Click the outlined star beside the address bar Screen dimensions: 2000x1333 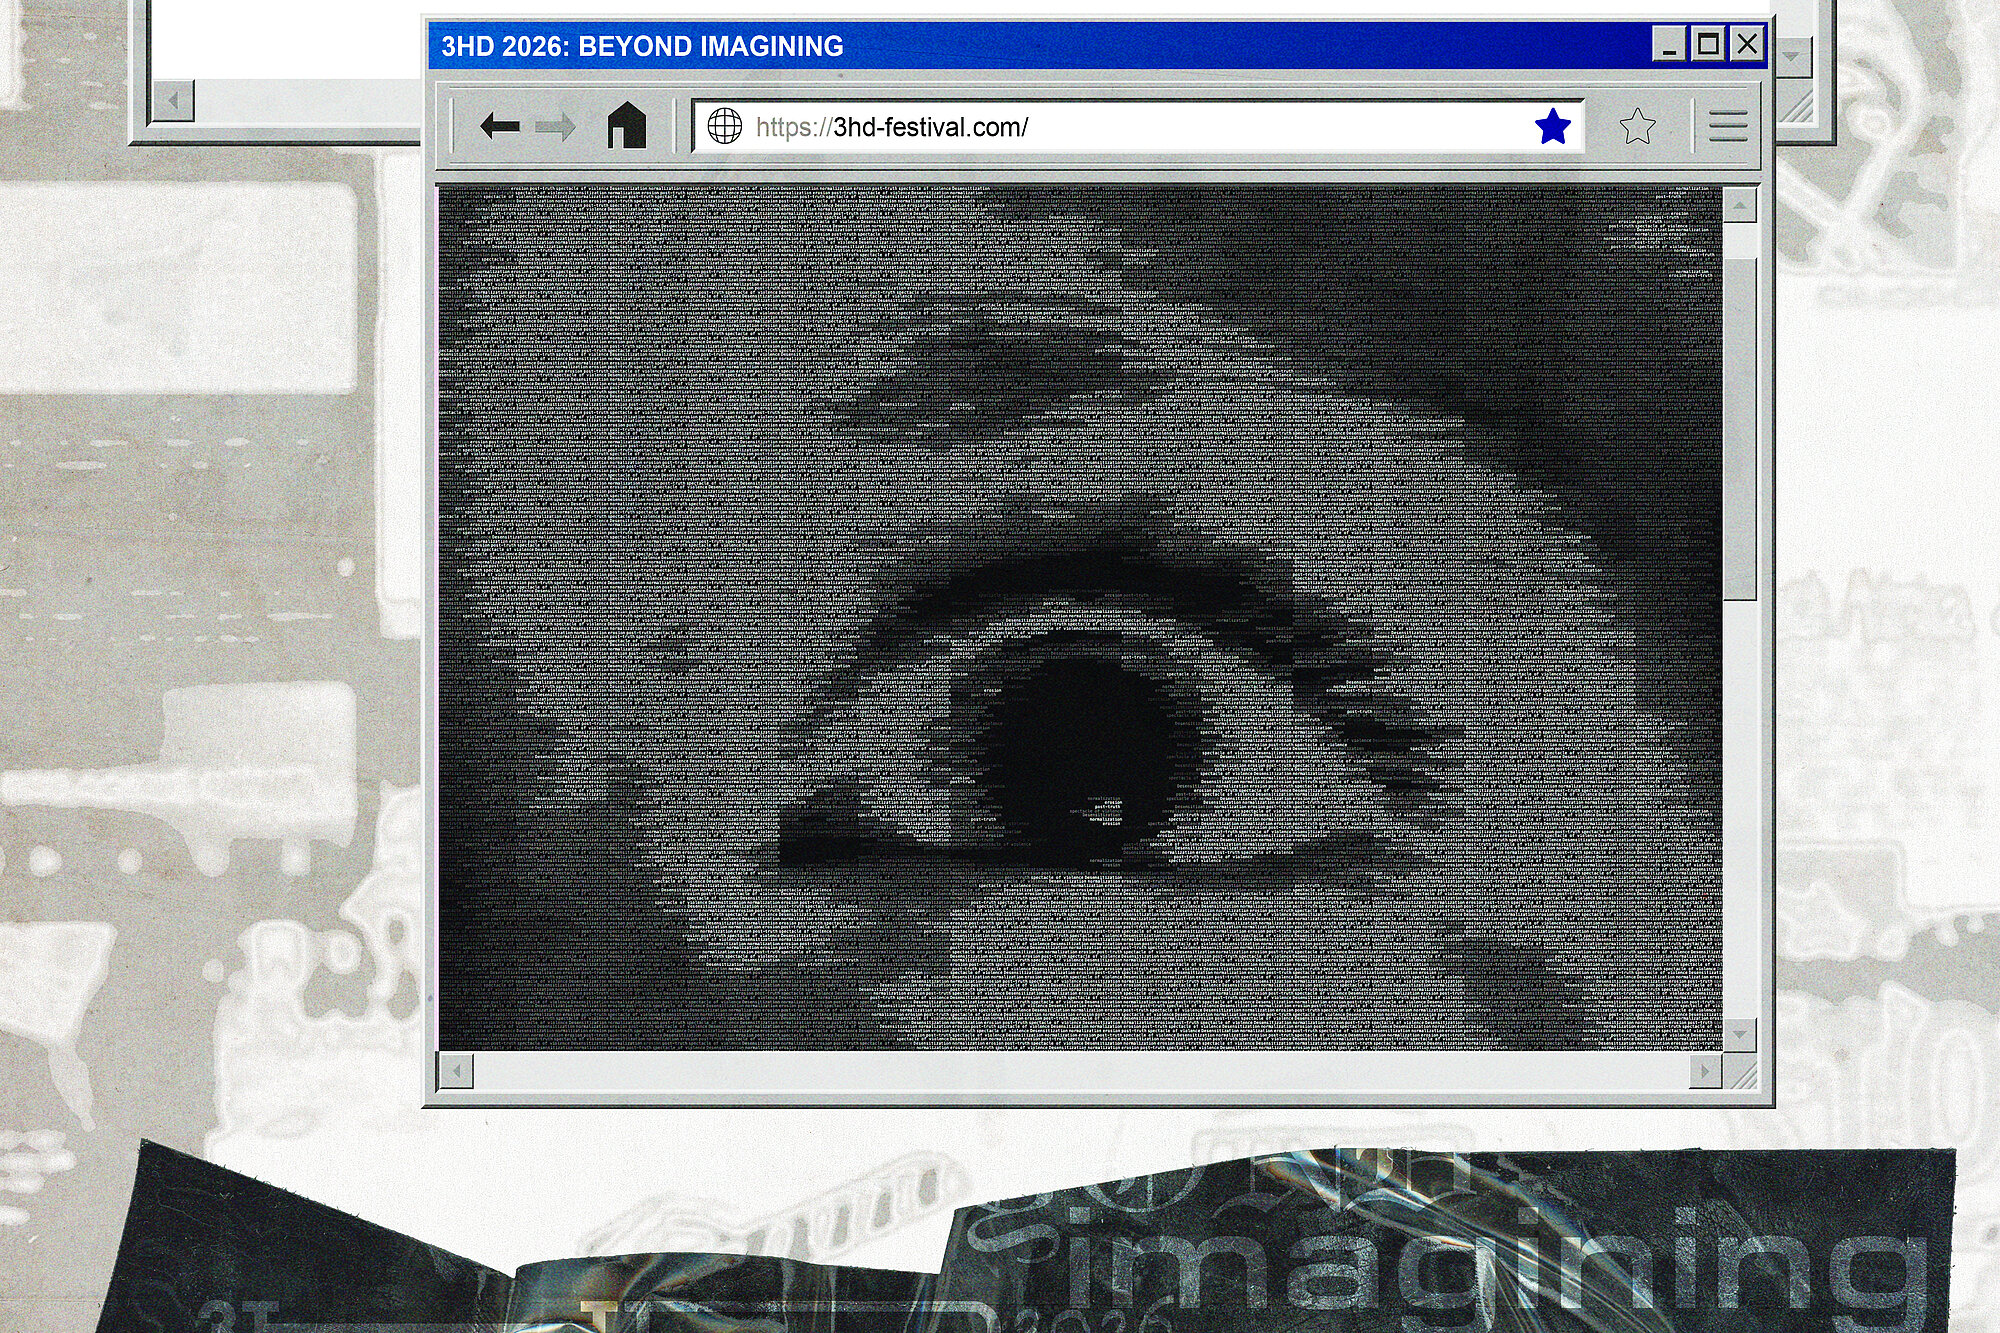1637,127
